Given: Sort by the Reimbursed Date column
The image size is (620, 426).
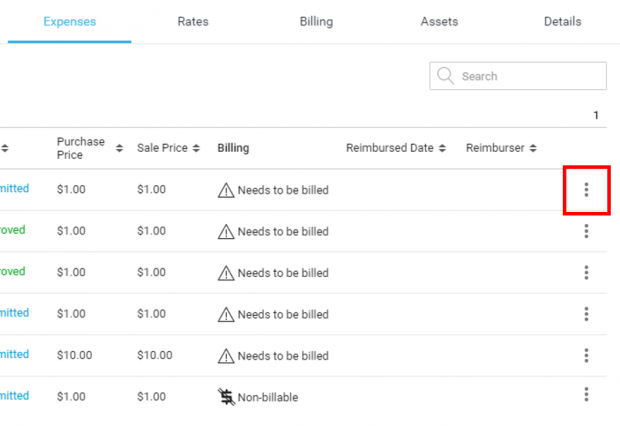Looking at the screenshot, I should point(442,148).
